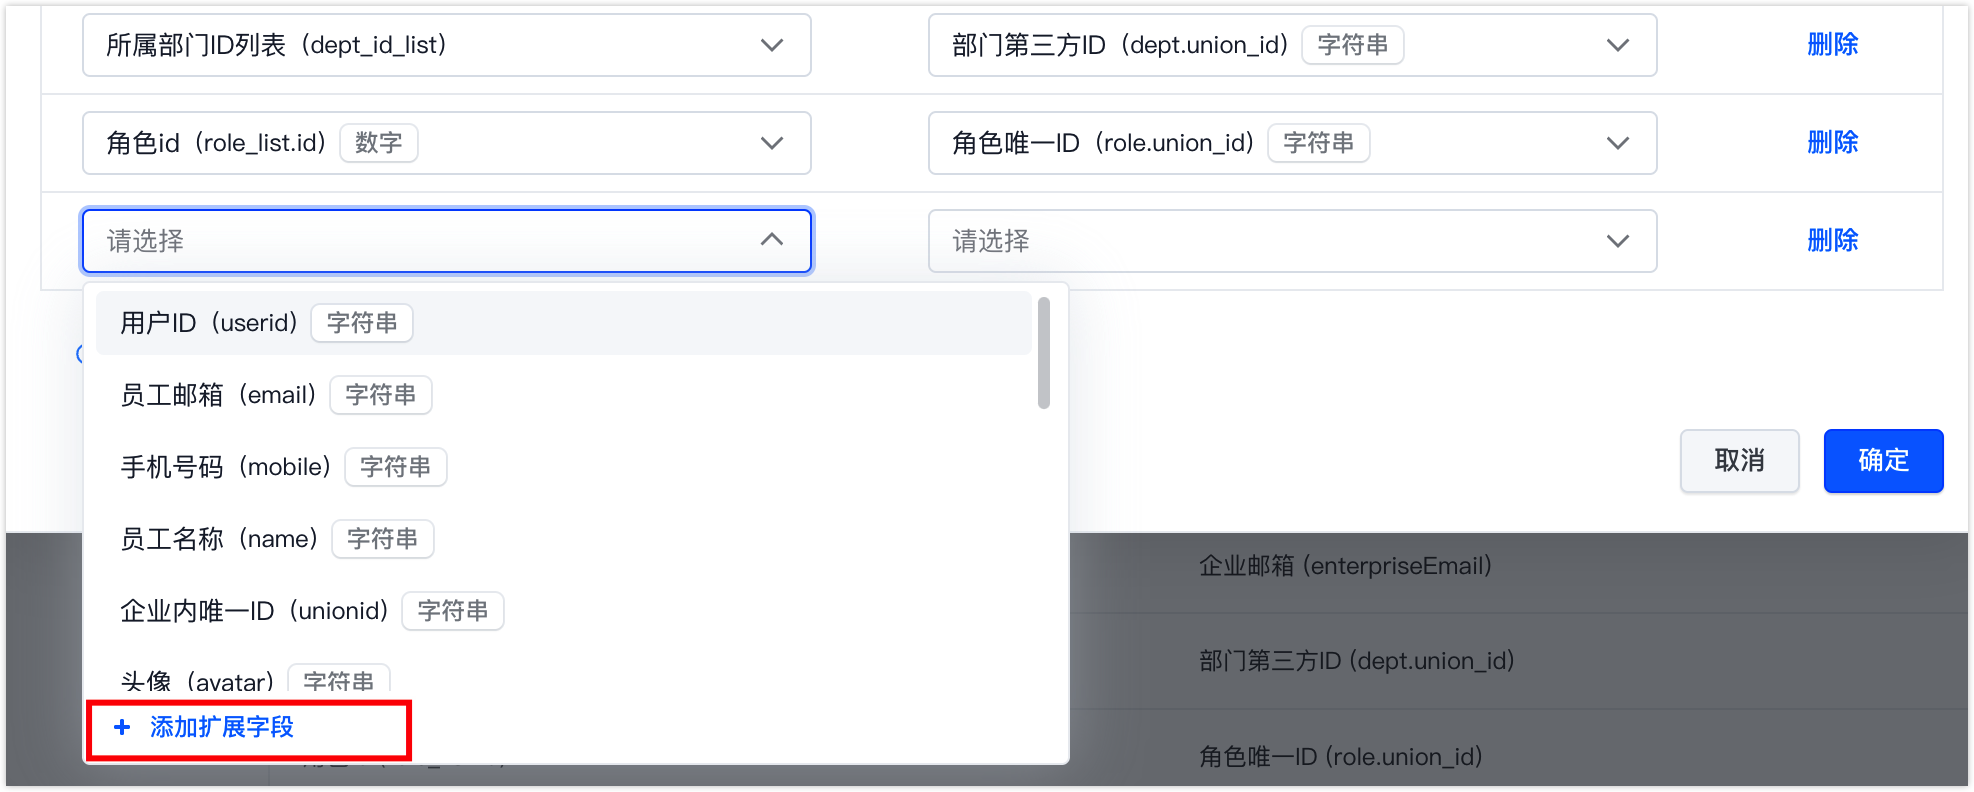Click 企业邮箱 (enterpriseEmail) in background list
This screenshot has width=1974, height=792.
pyautogui.click(x=1345, y=566)
